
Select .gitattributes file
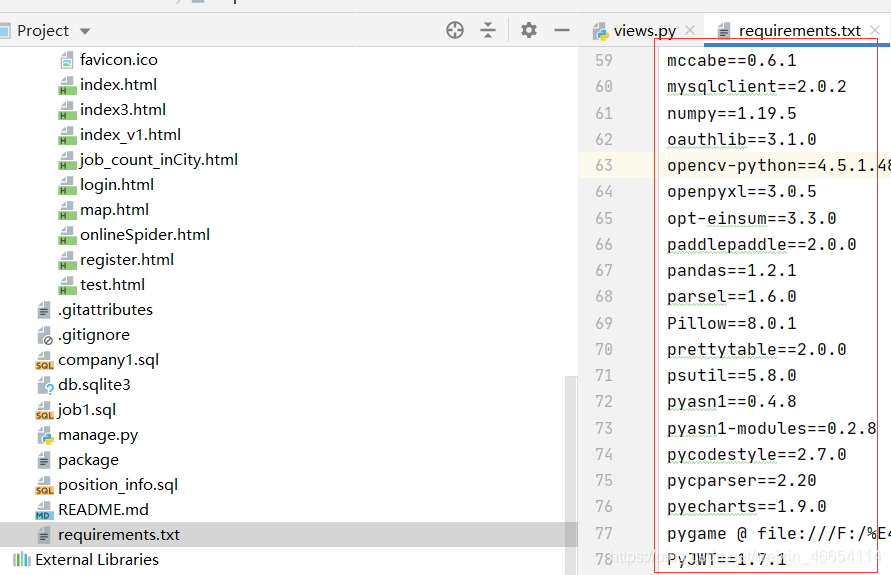coord(105,310)
